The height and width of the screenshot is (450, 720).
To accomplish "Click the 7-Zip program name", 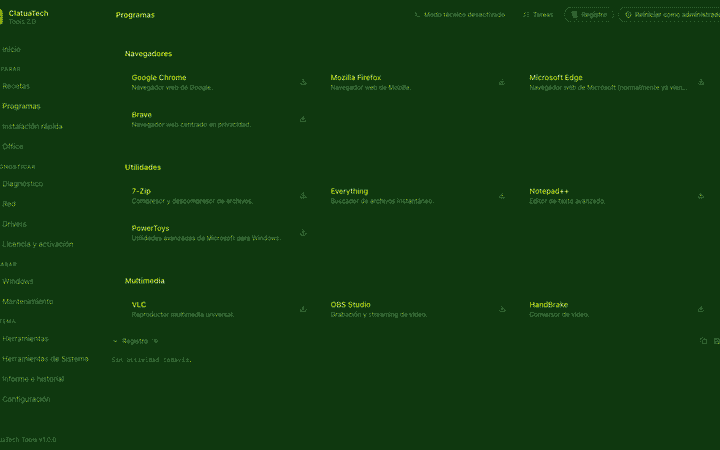I will tap(141, 191).
